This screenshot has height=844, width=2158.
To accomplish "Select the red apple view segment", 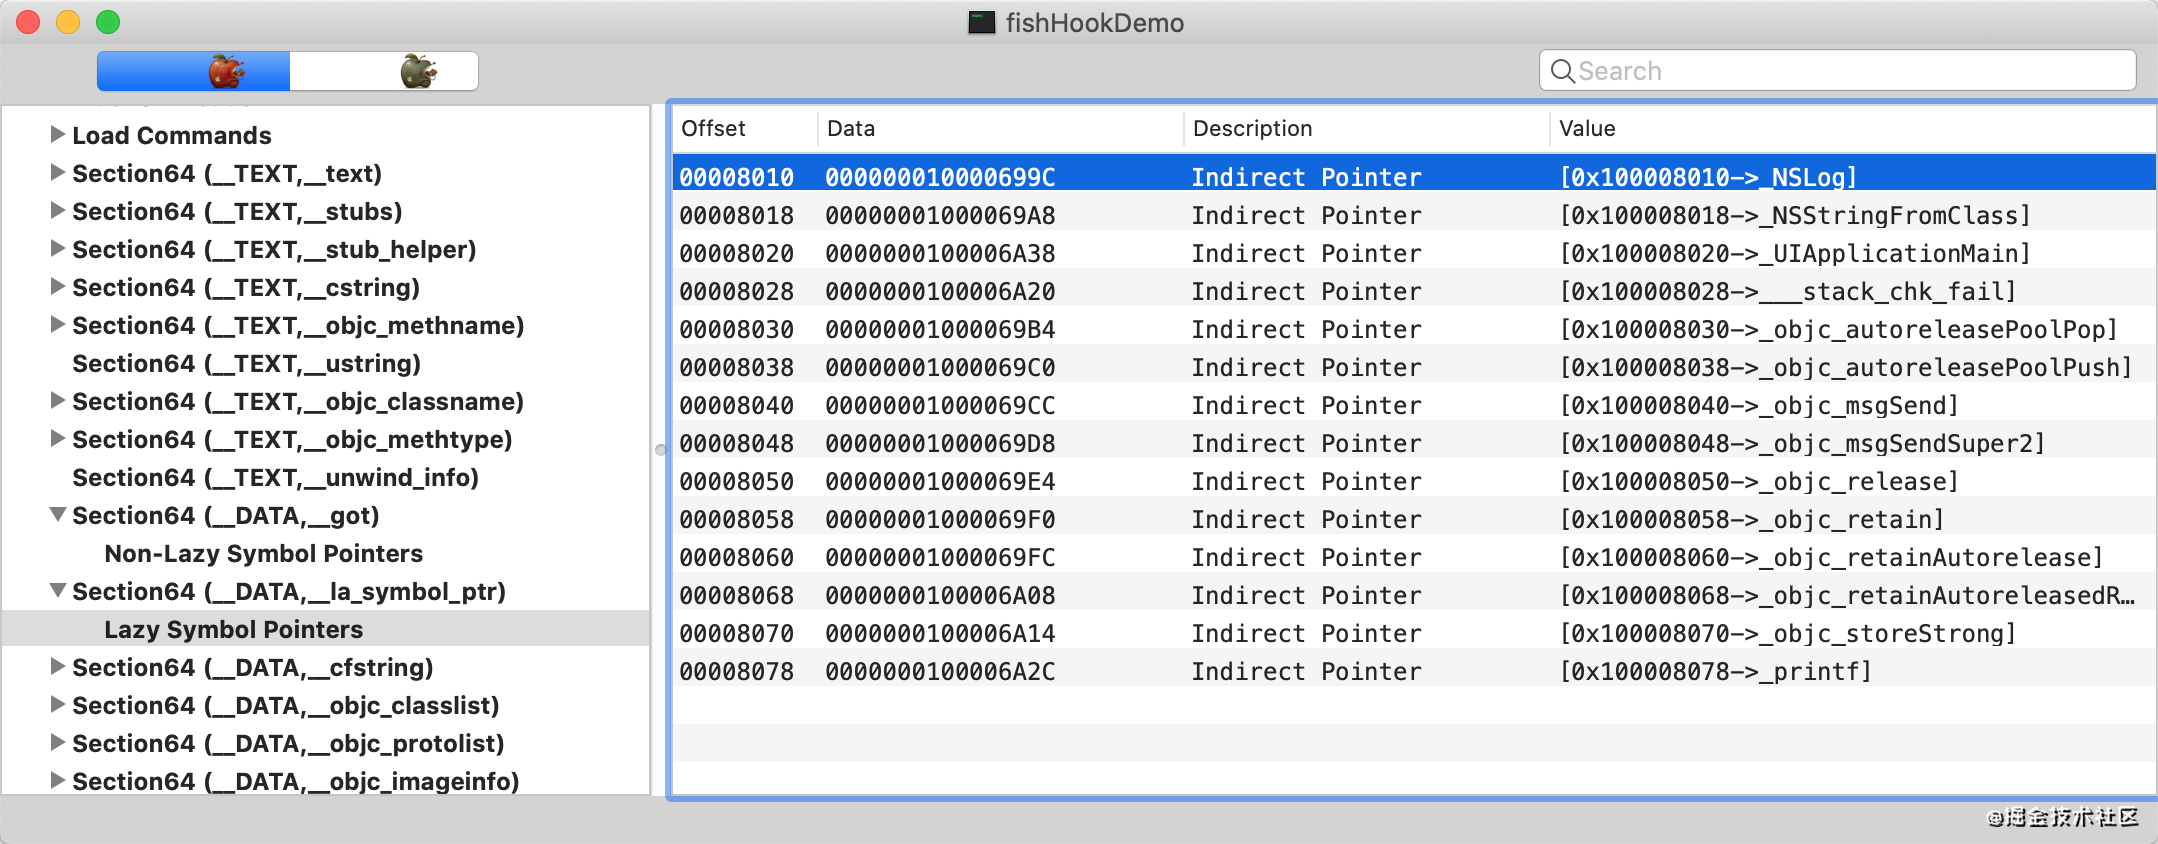I will (194, 71).
